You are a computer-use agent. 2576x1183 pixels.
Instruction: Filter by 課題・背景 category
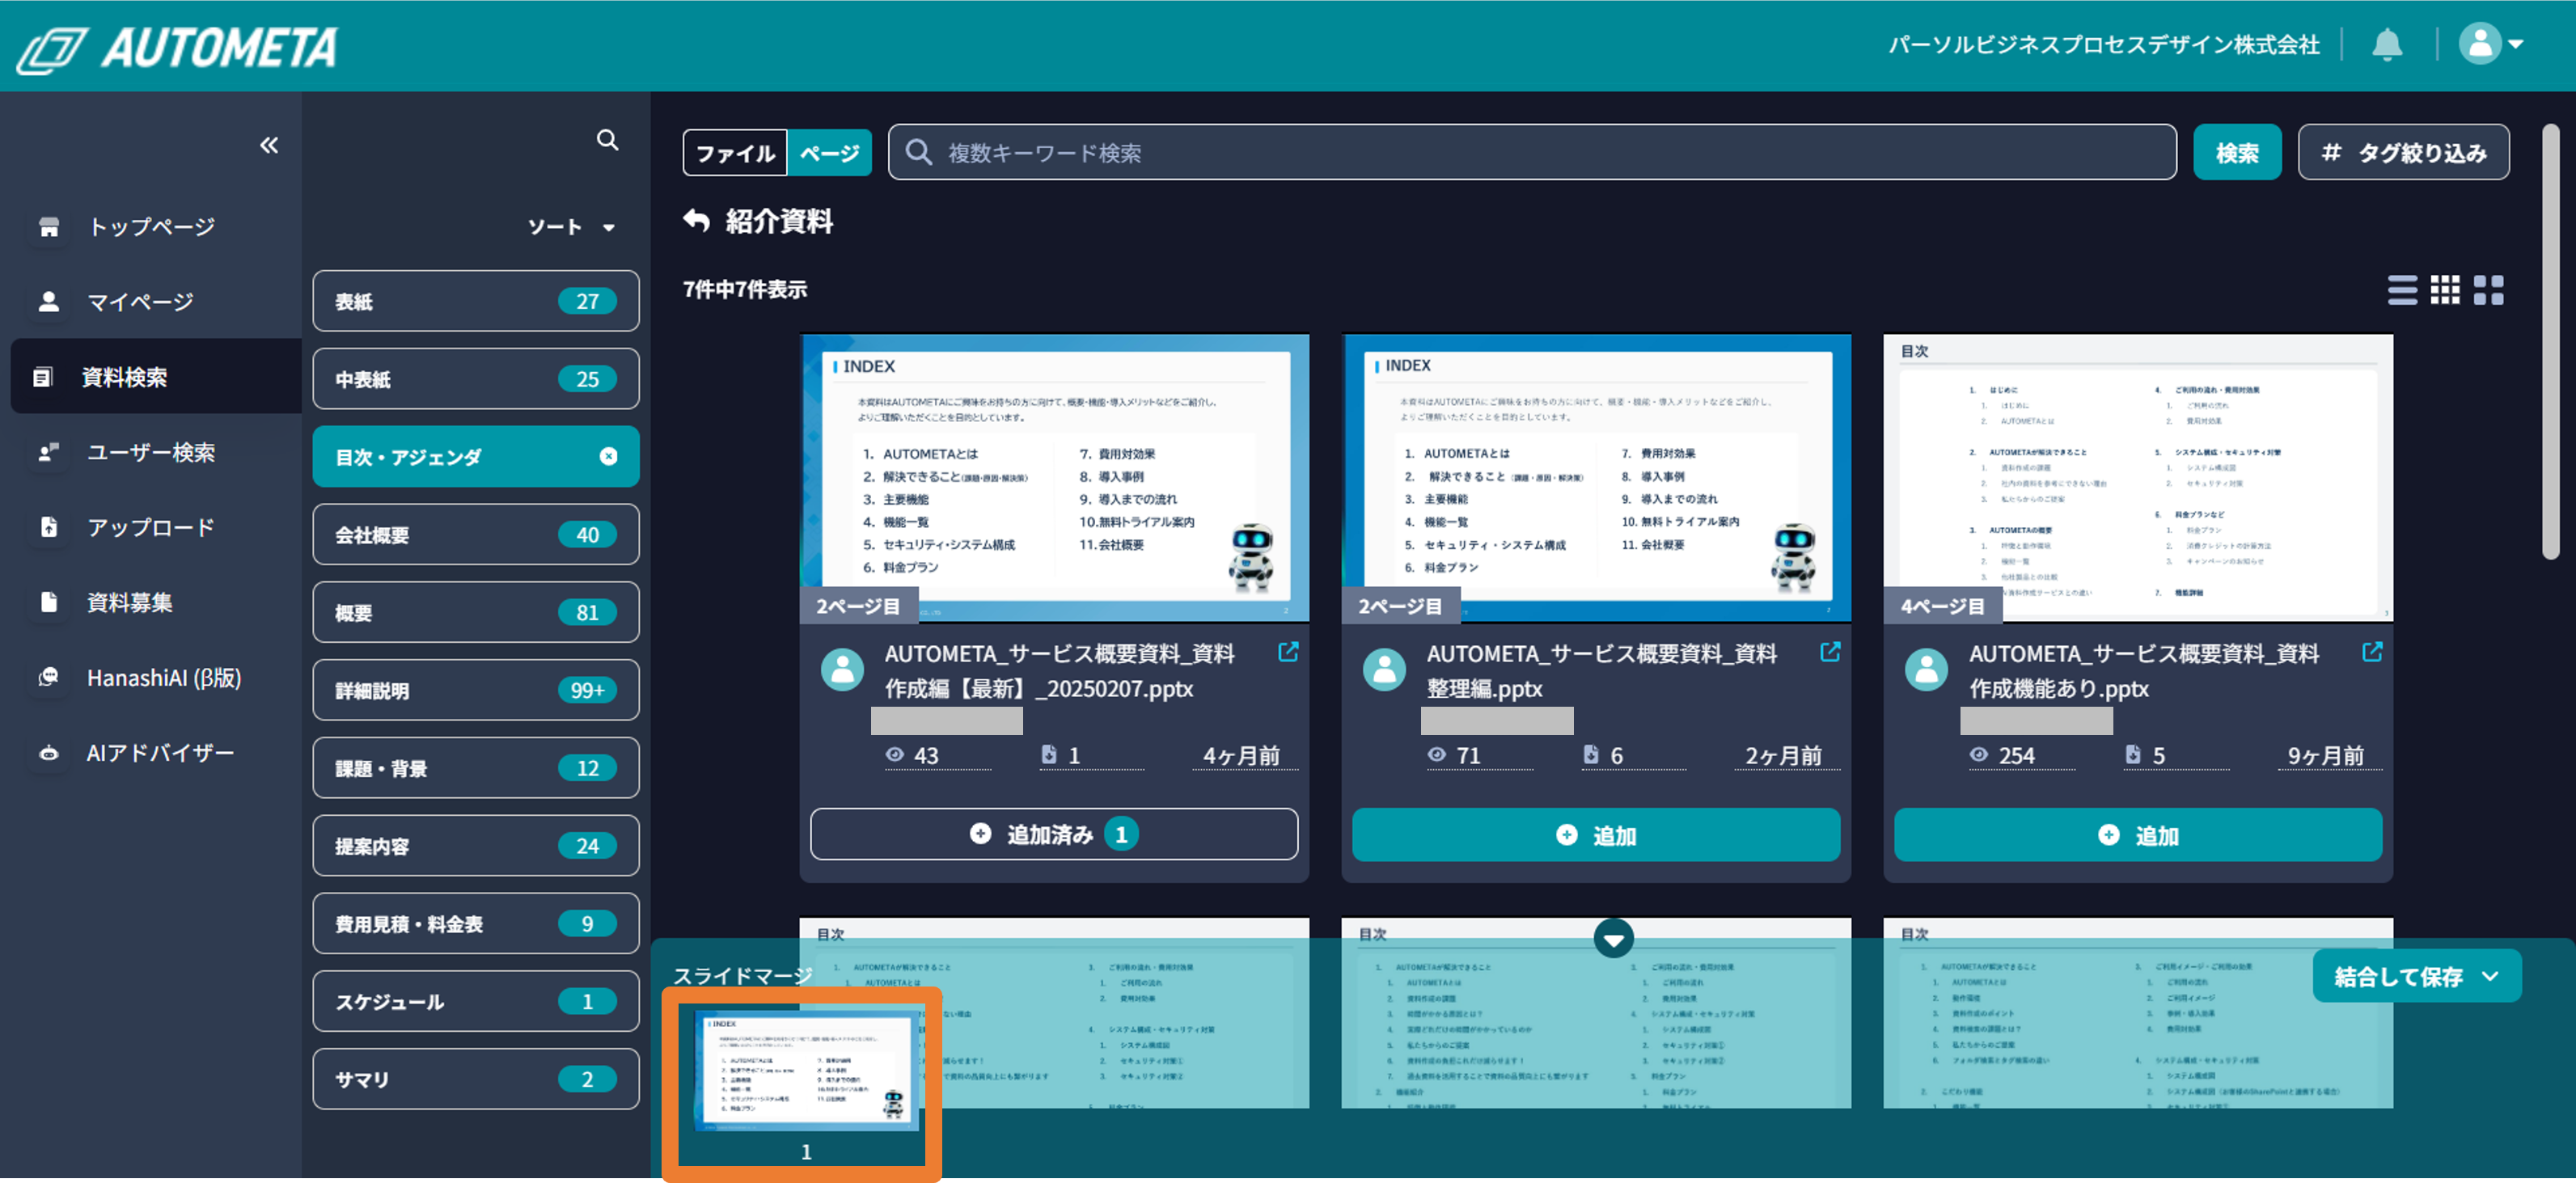tap(476, 768)
